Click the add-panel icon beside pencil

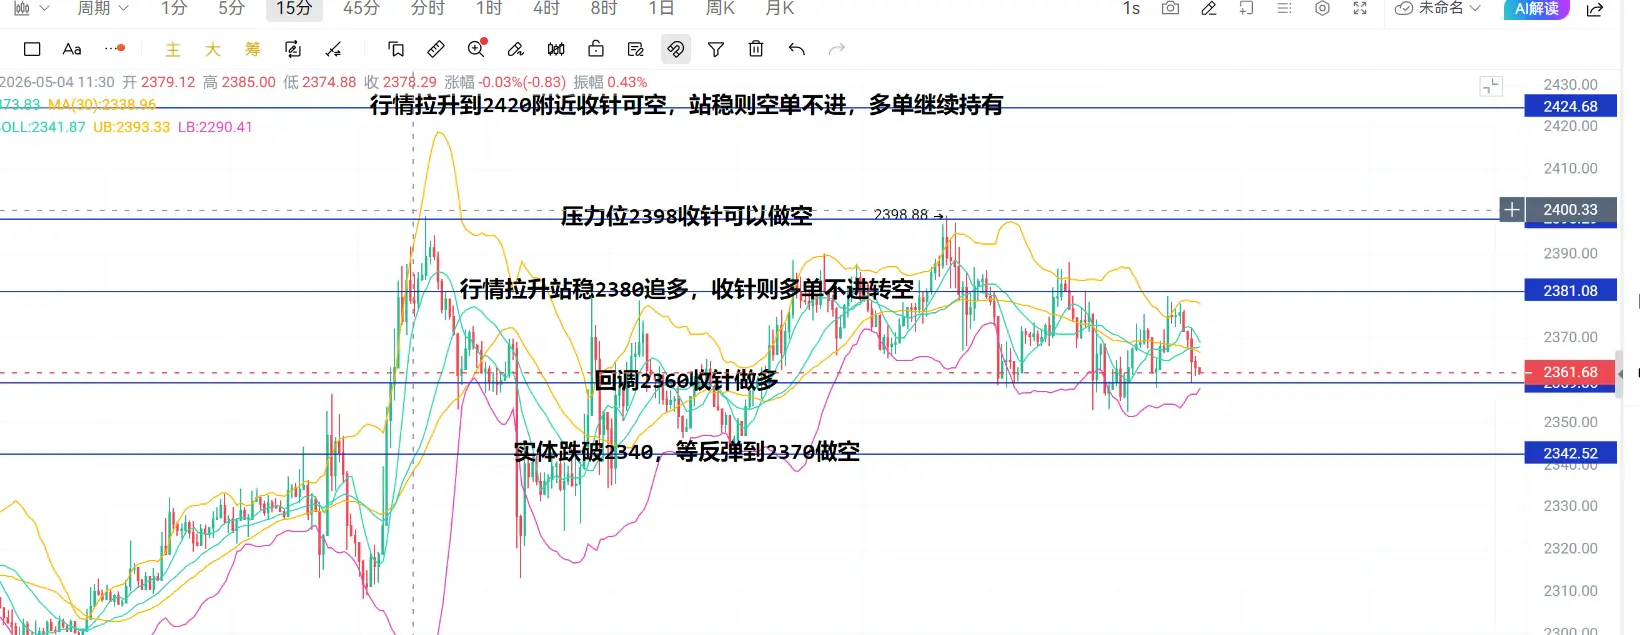(1246, 8)
